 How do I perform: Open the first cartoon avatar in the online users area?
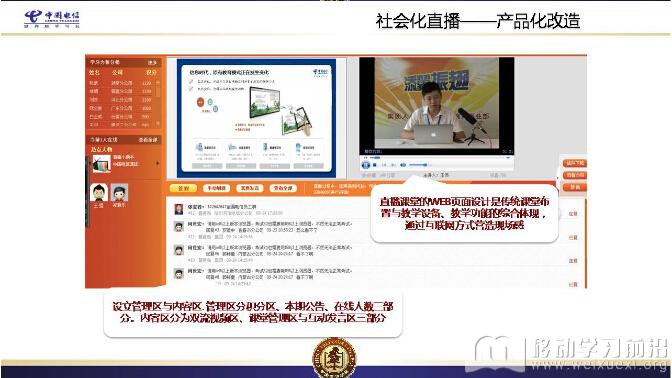click(x=99, y=192)
